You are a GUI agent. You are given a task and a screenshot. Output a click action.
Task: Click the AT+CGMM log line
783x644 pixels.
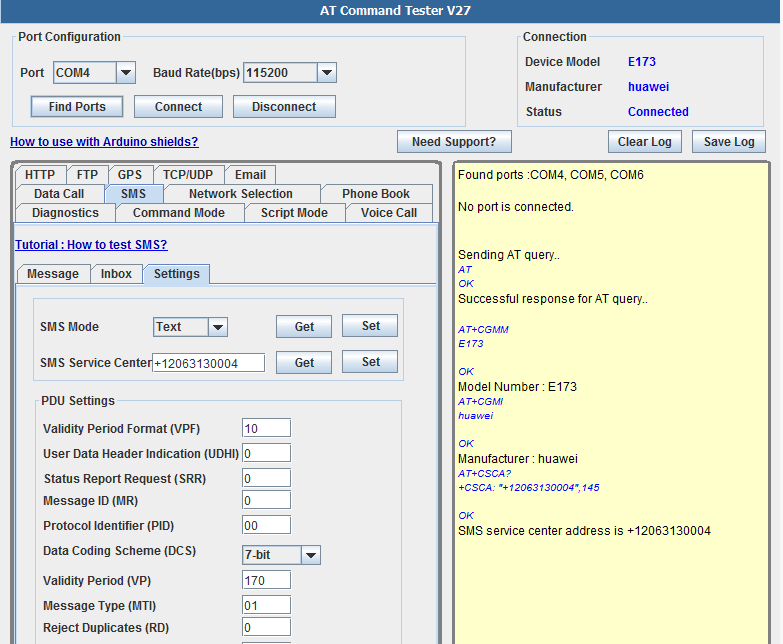[483, 329]
